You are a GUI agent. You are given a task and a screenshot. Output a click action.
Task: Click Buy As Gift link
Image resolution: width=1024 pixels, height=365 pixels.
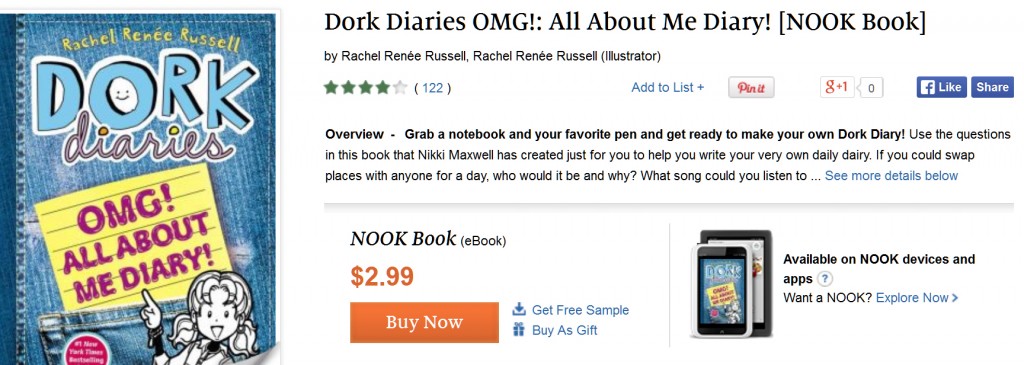click(564, 330)
